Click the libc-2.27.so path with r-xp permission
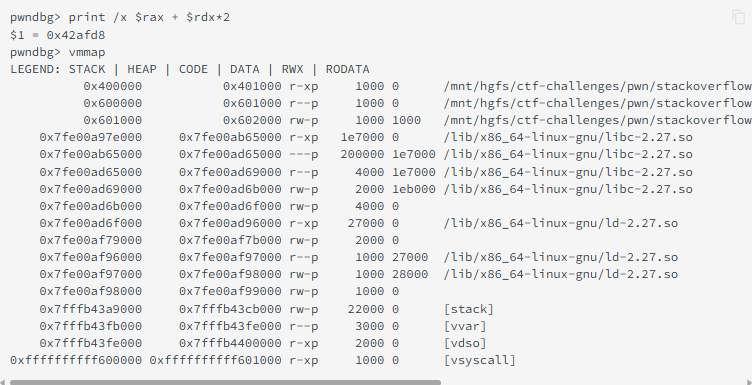 (x=568, y=138)
